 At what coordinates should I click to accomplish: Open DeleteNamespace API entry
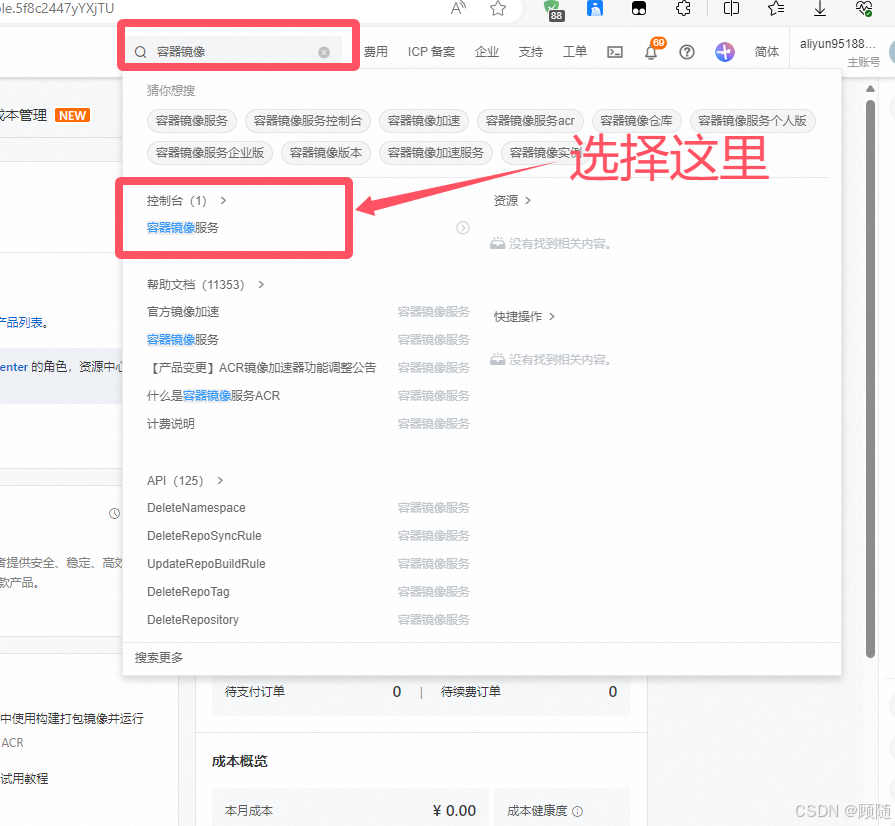coord(196,508)
